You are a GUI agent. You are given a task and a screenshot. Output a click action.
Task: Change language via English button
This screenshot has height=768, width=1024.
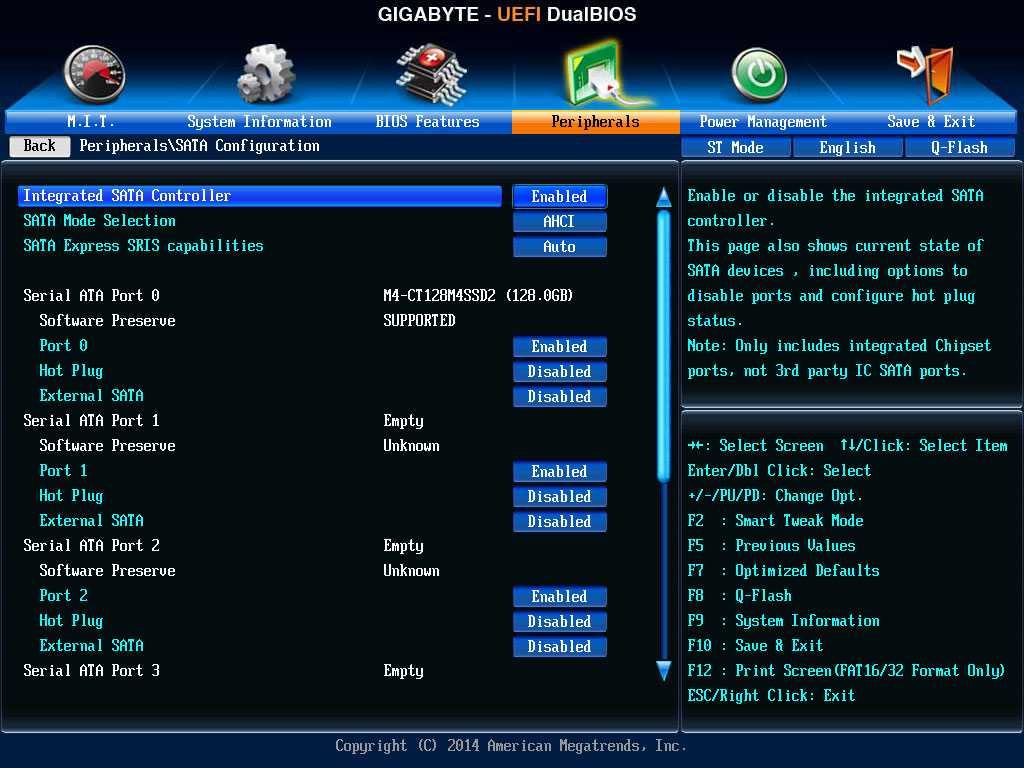pyautogui.click(x=848, y=148)
